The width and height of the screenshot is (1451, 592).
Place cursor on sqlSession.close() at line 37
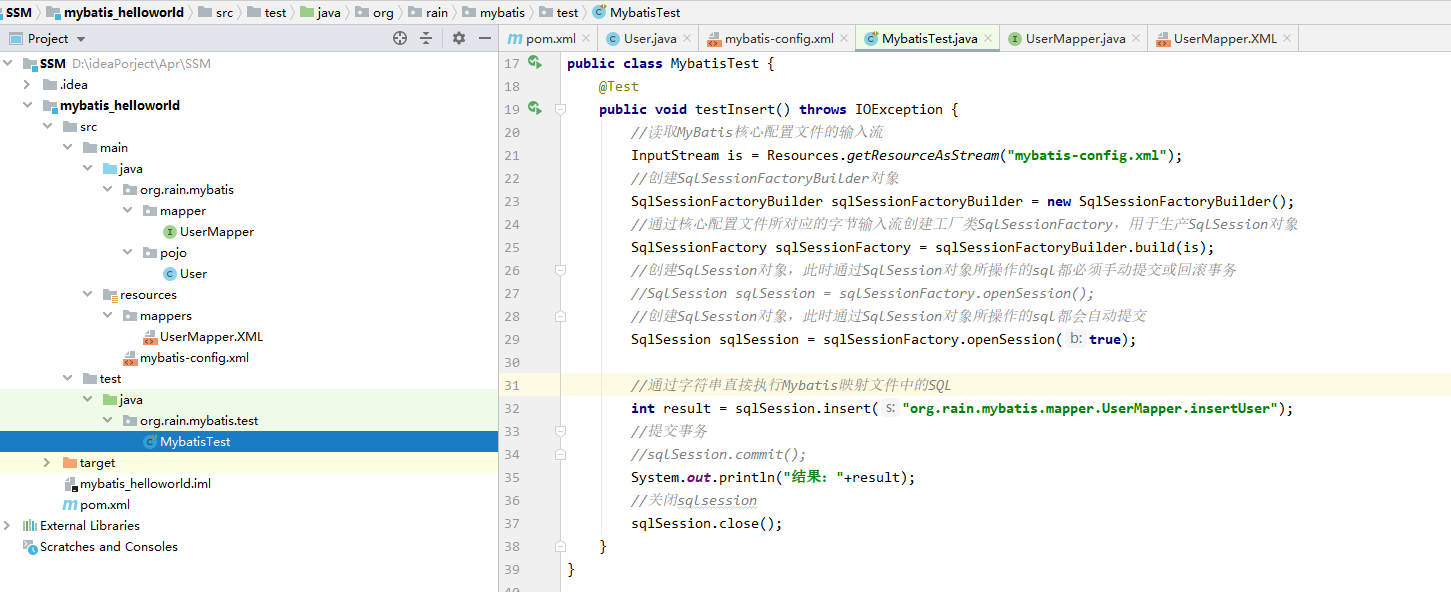(x=706, y=523)
